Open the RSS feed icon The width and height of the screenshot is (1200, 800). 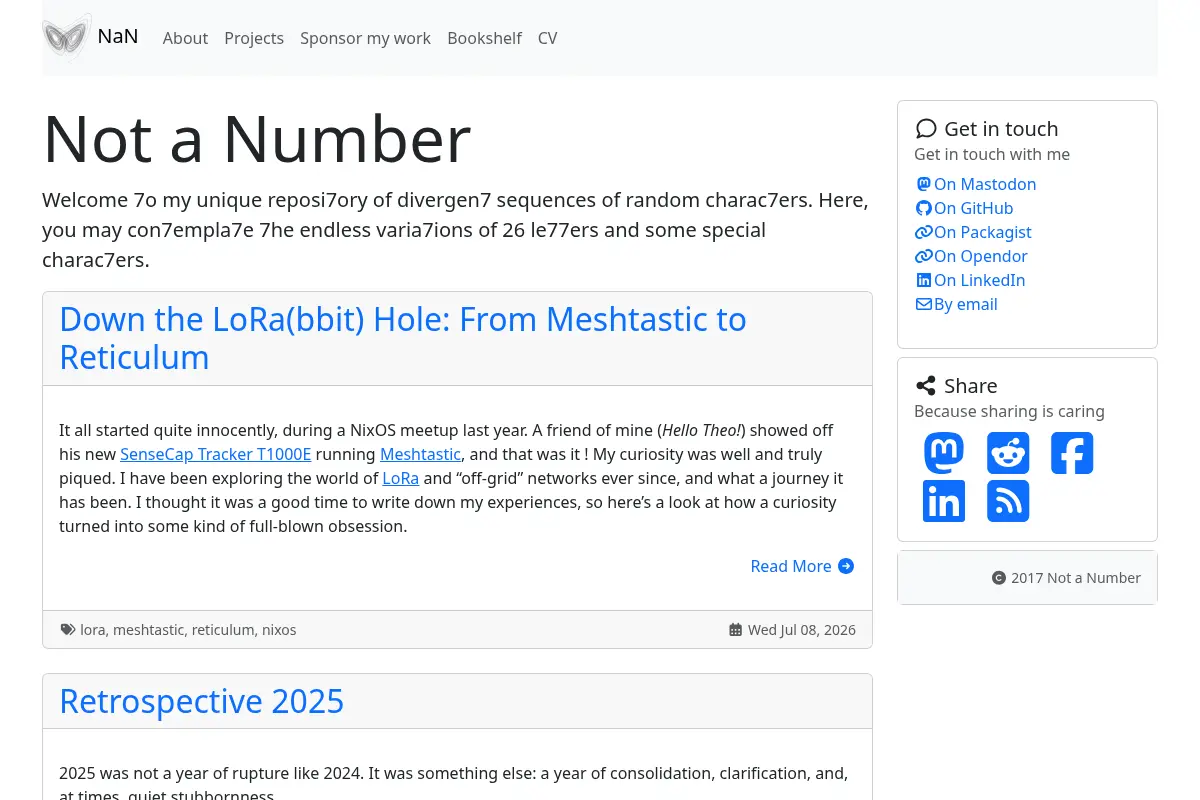1008,501
